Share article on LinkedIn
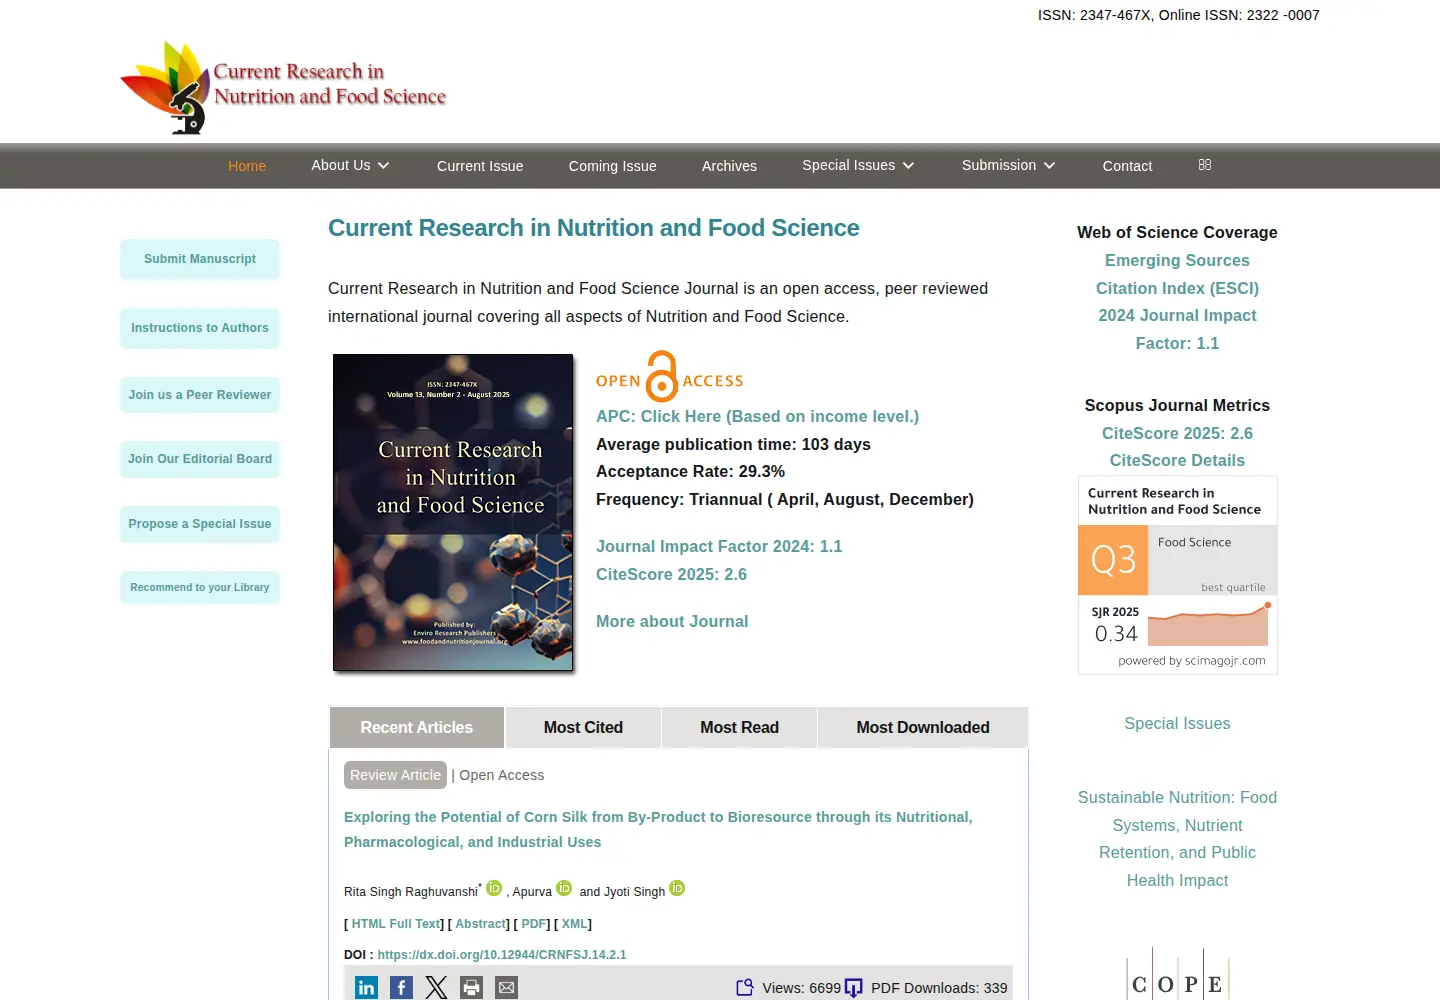 [x=366, y=988]
